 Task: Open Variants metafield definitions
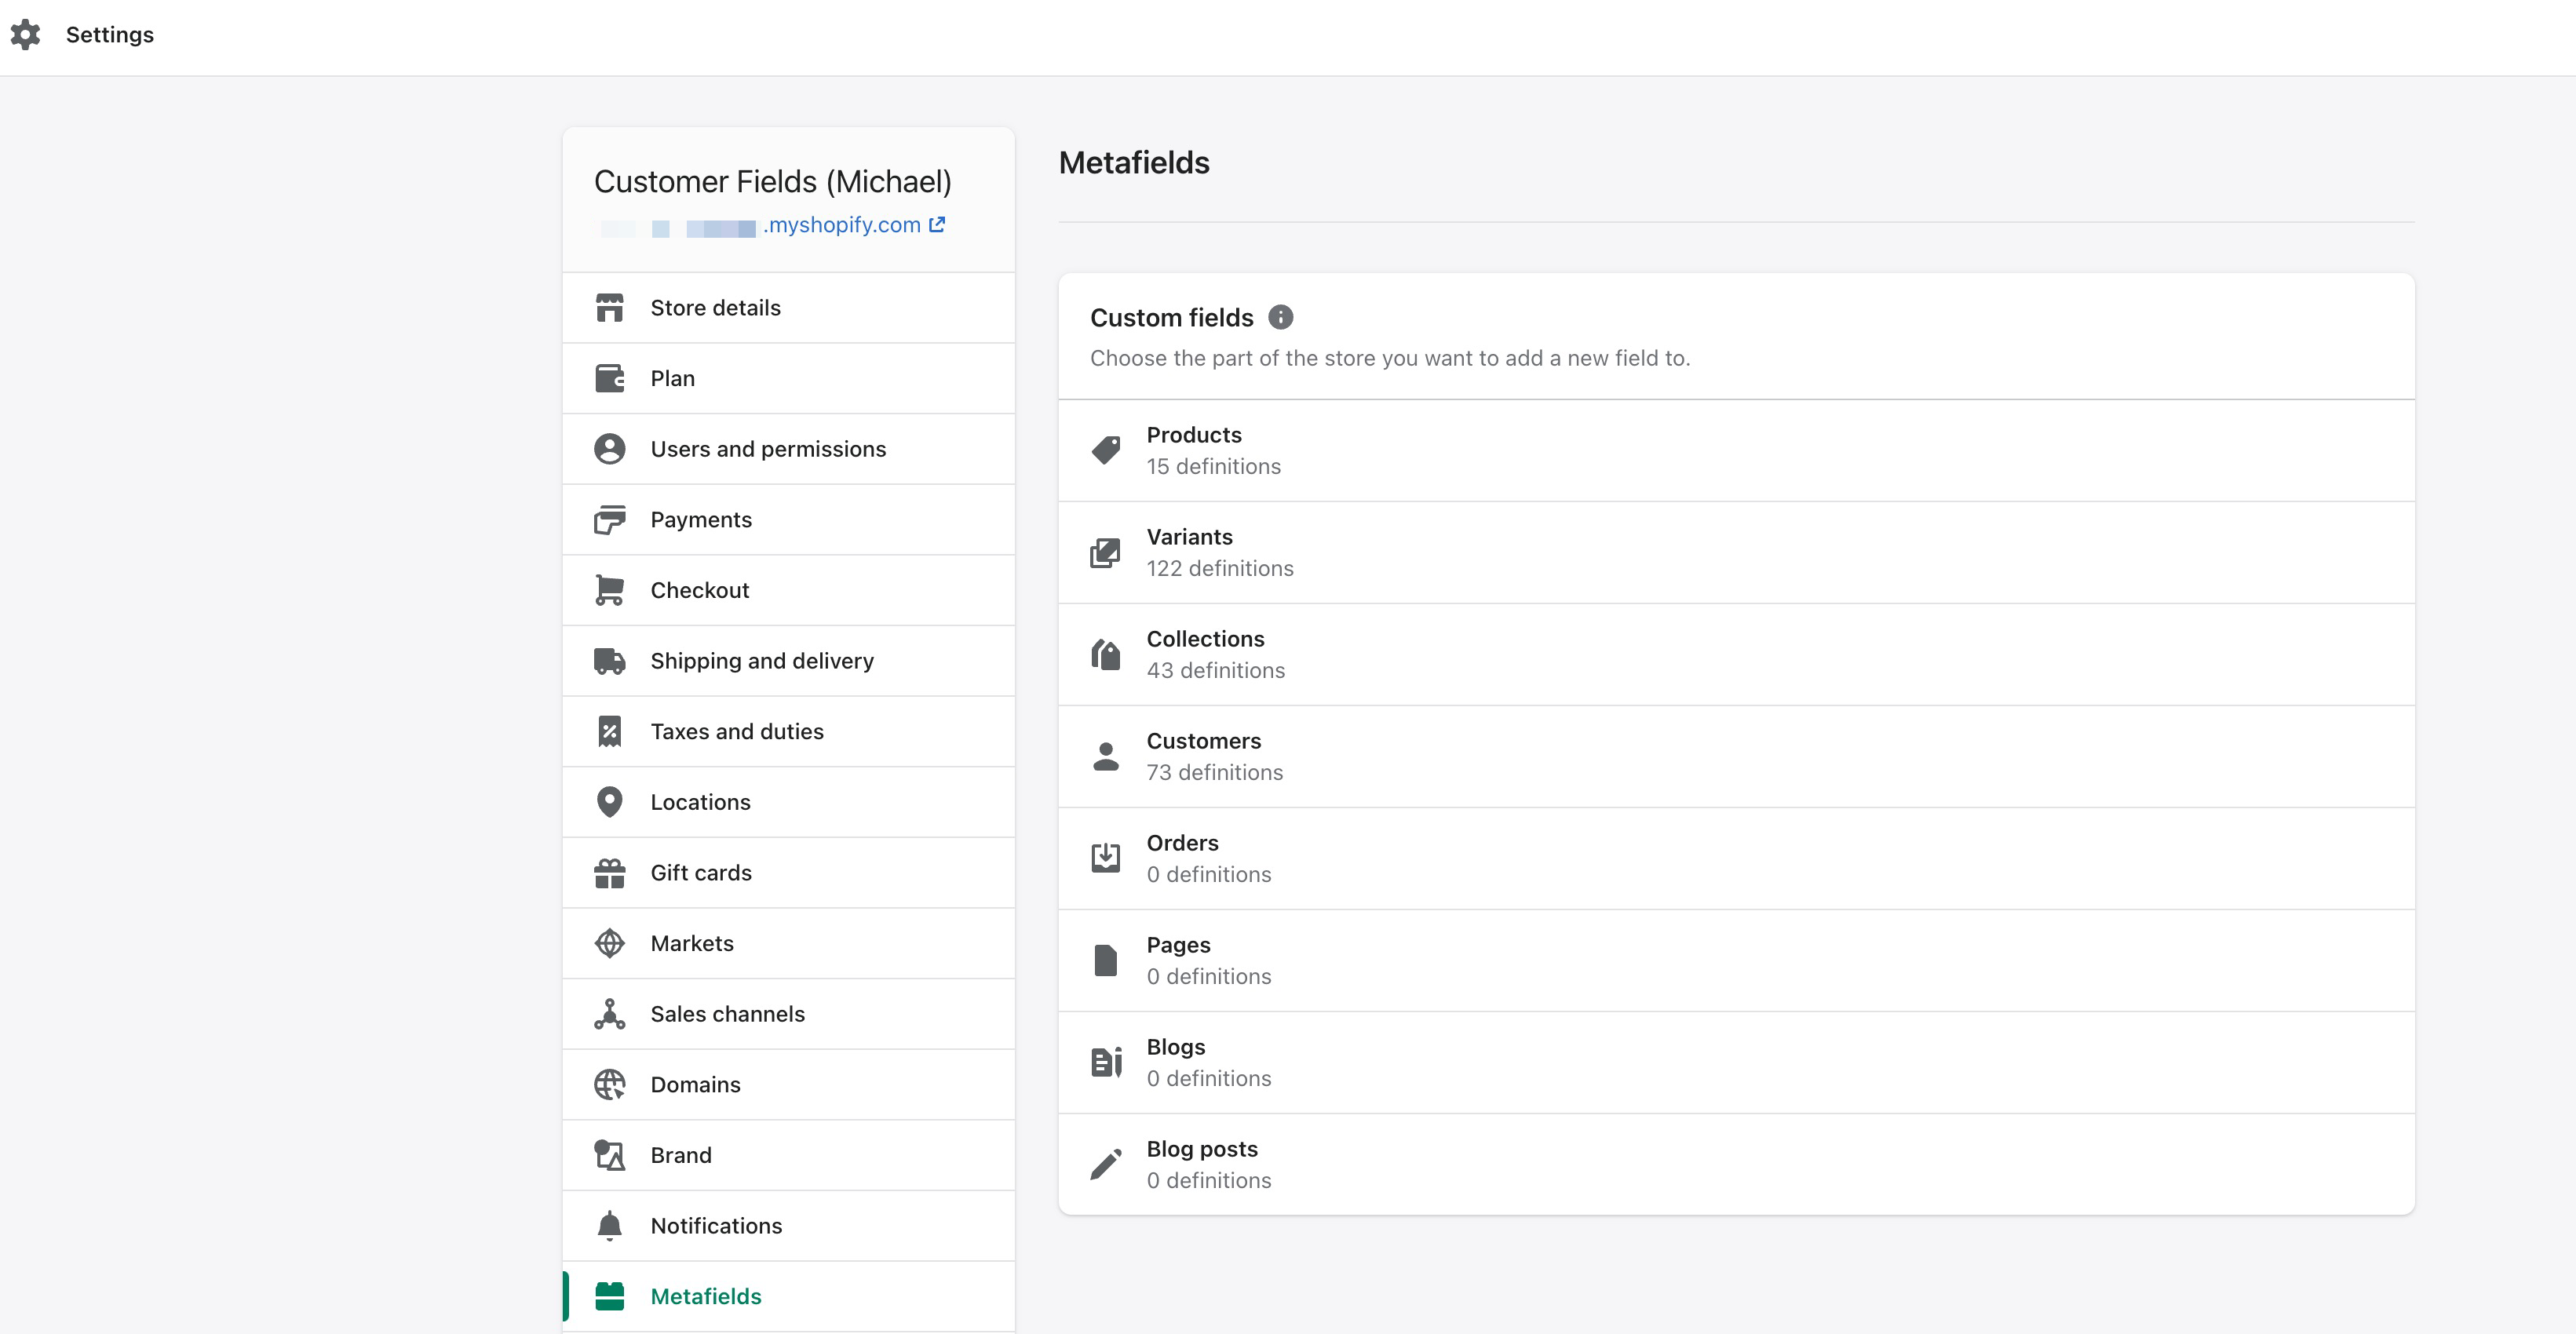[x=1736, y=552]
